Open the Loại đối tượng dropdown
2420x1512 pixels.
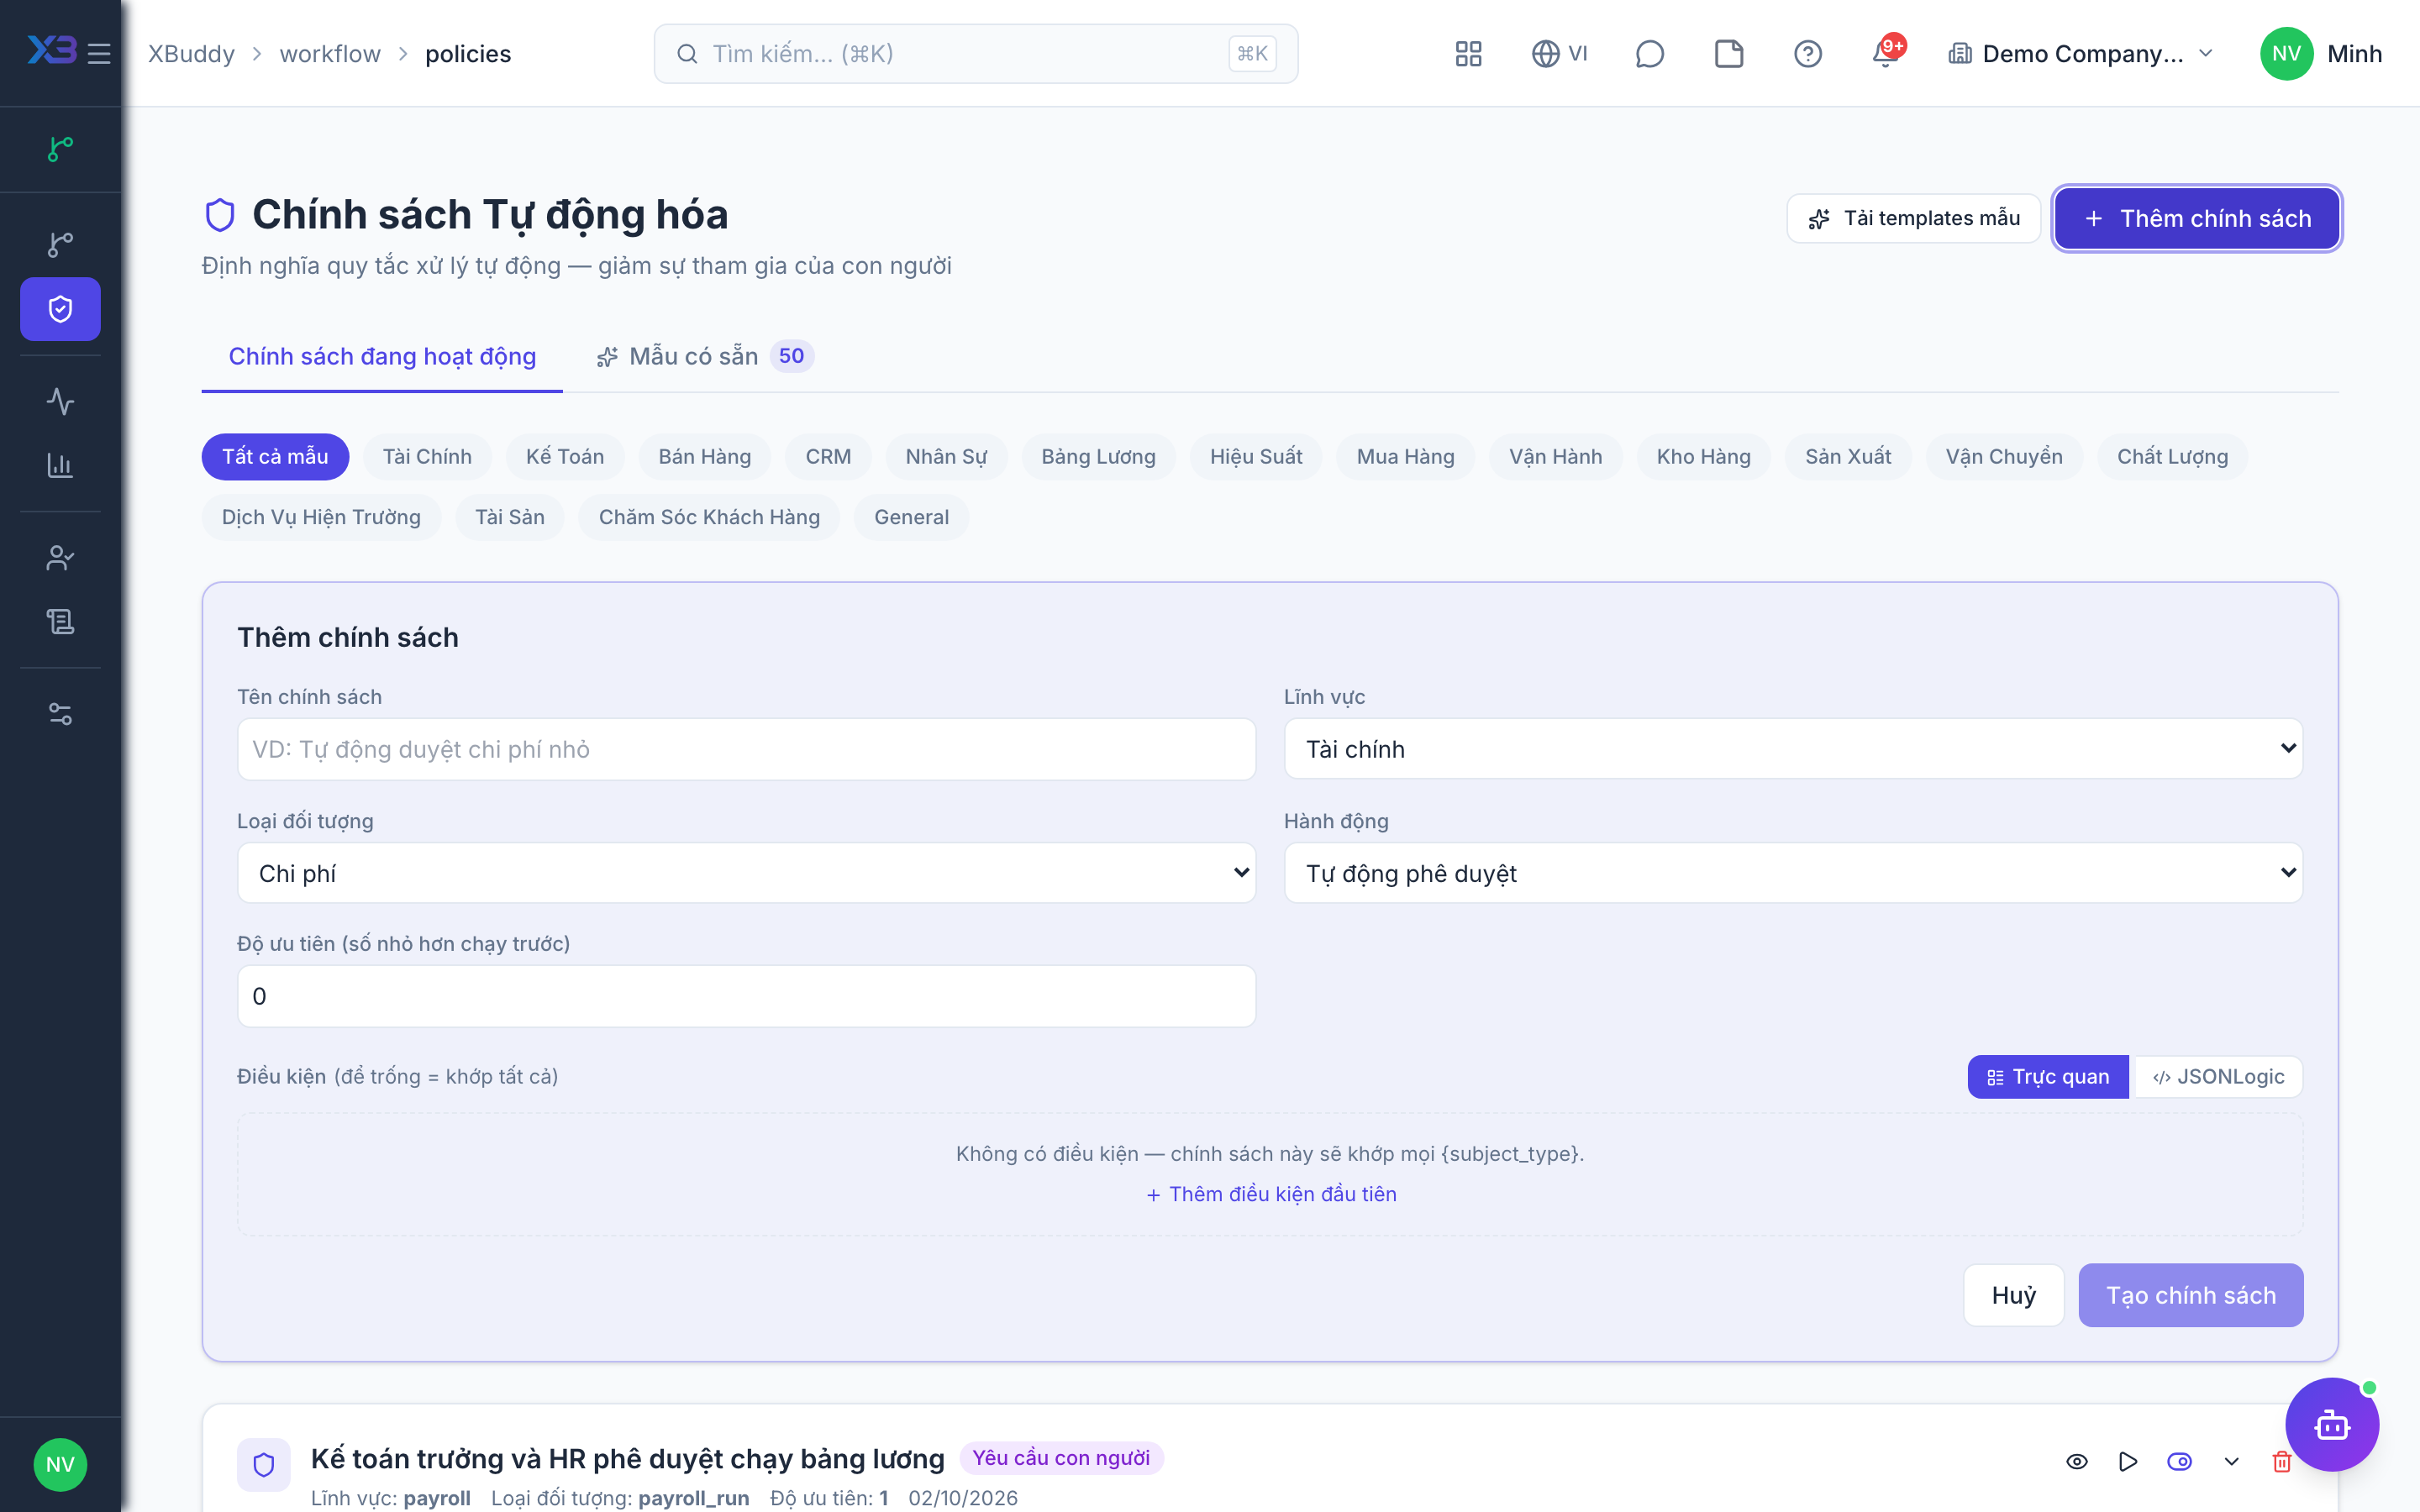(x=746, y=873)
